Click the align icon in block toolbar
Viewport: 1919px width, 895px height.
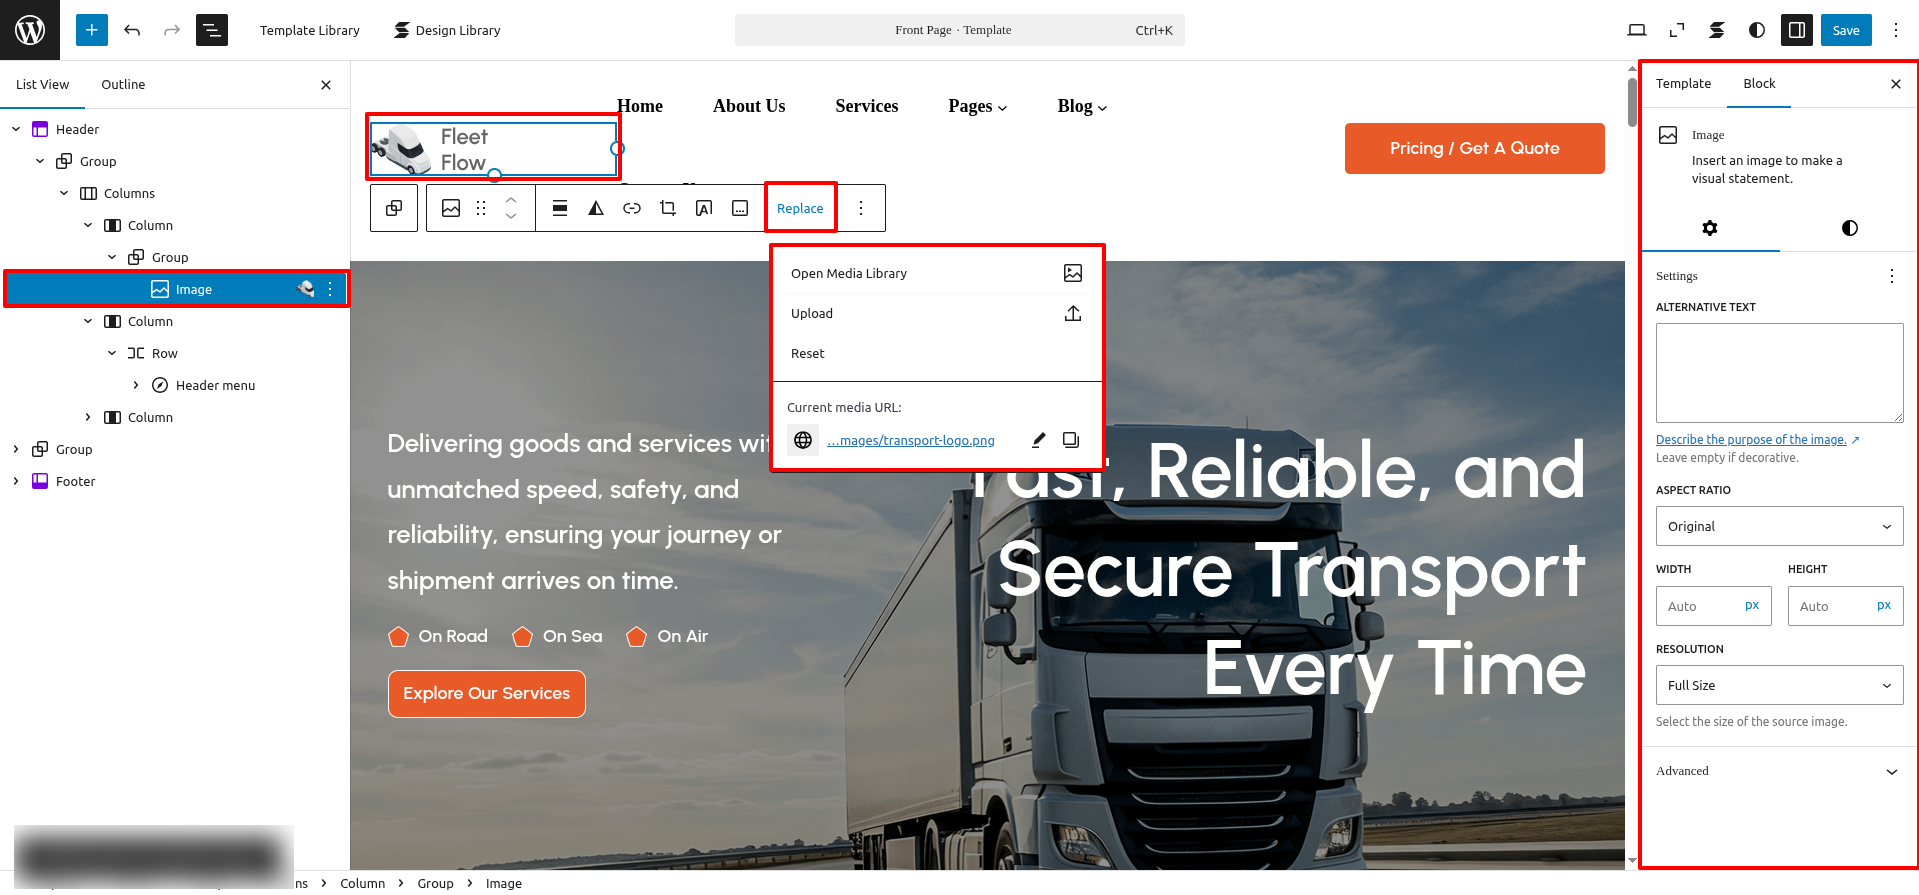click(x=560, y=208)
